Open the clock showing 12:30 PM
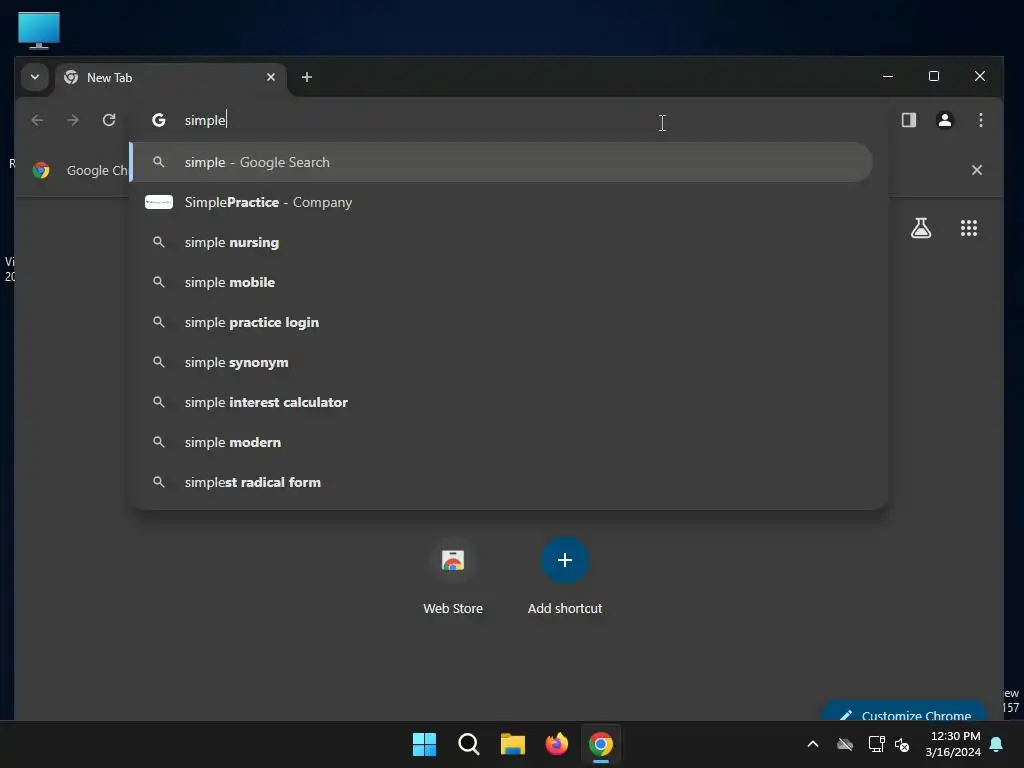Image resolution: width=1024 pixels, height=768 pixels. point(953,744)
